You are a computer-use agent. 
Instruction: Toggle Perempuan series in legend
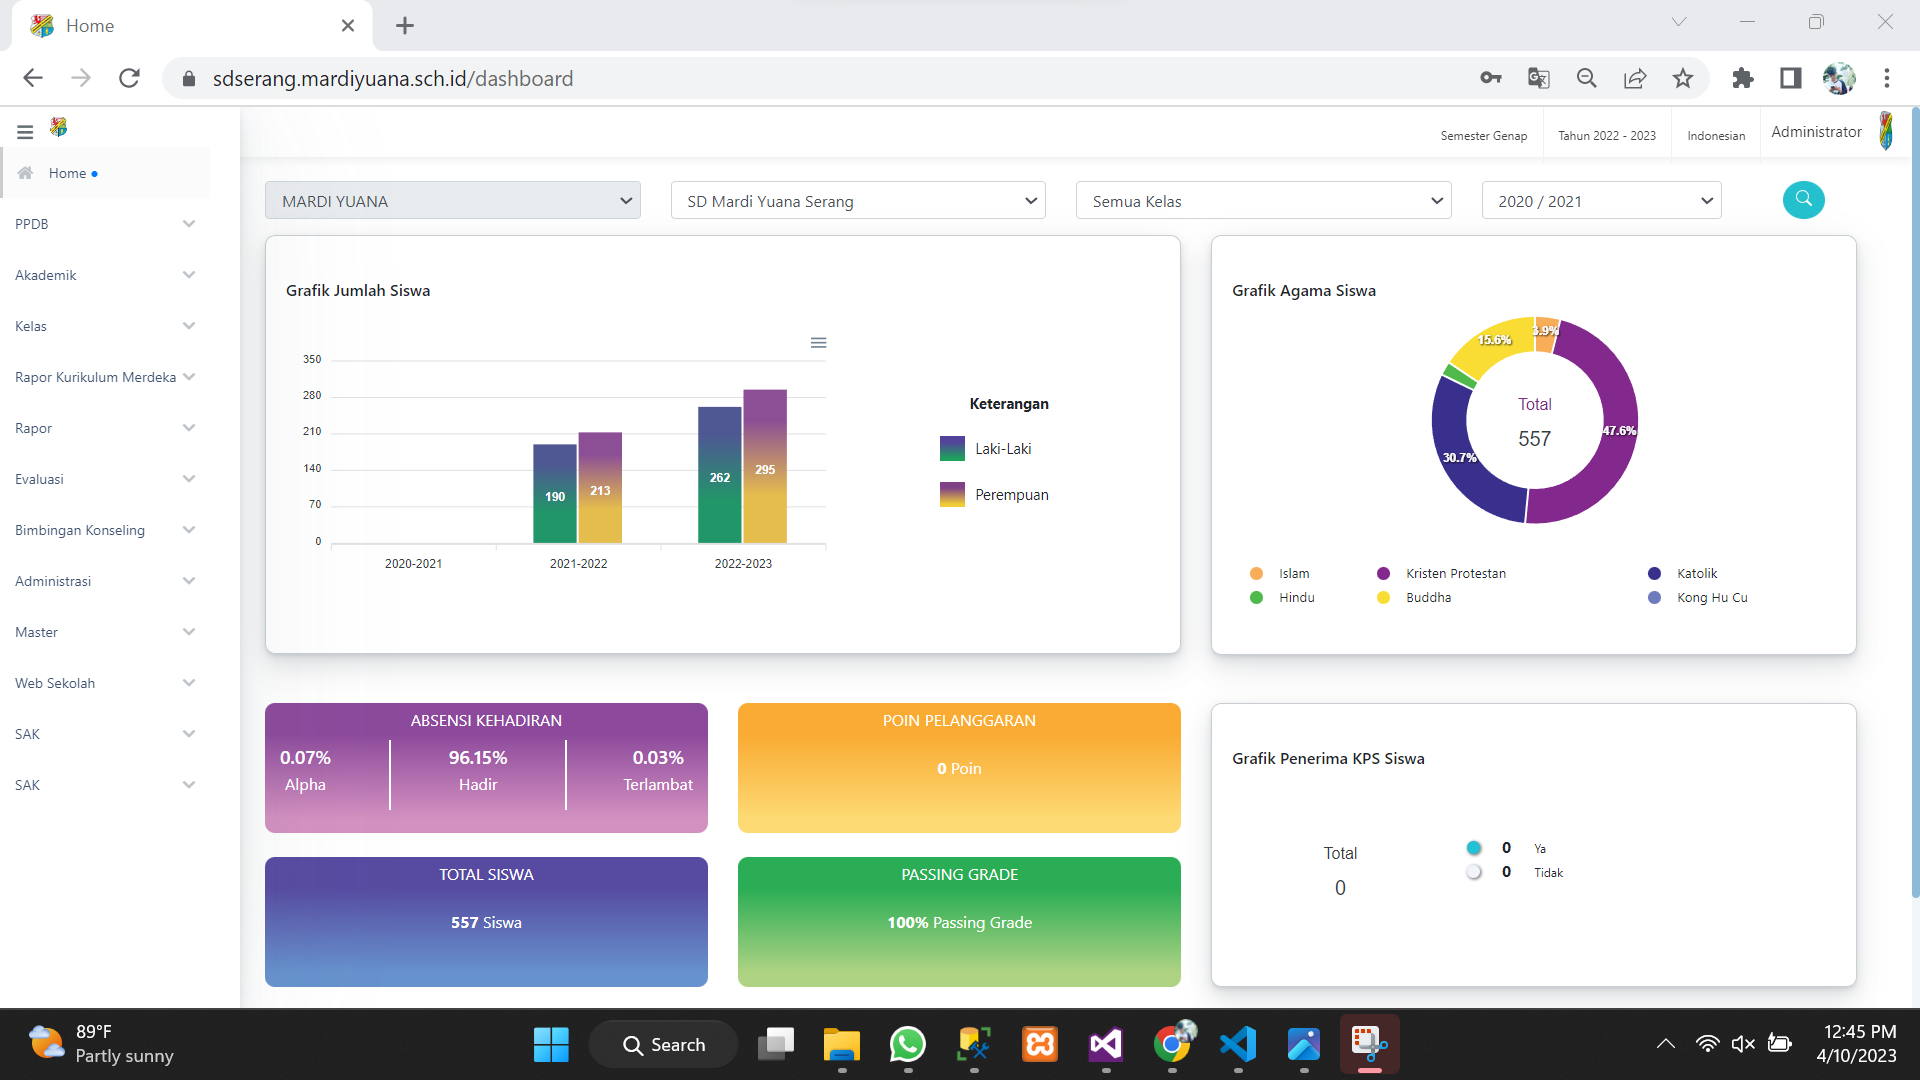point(1011,495)
